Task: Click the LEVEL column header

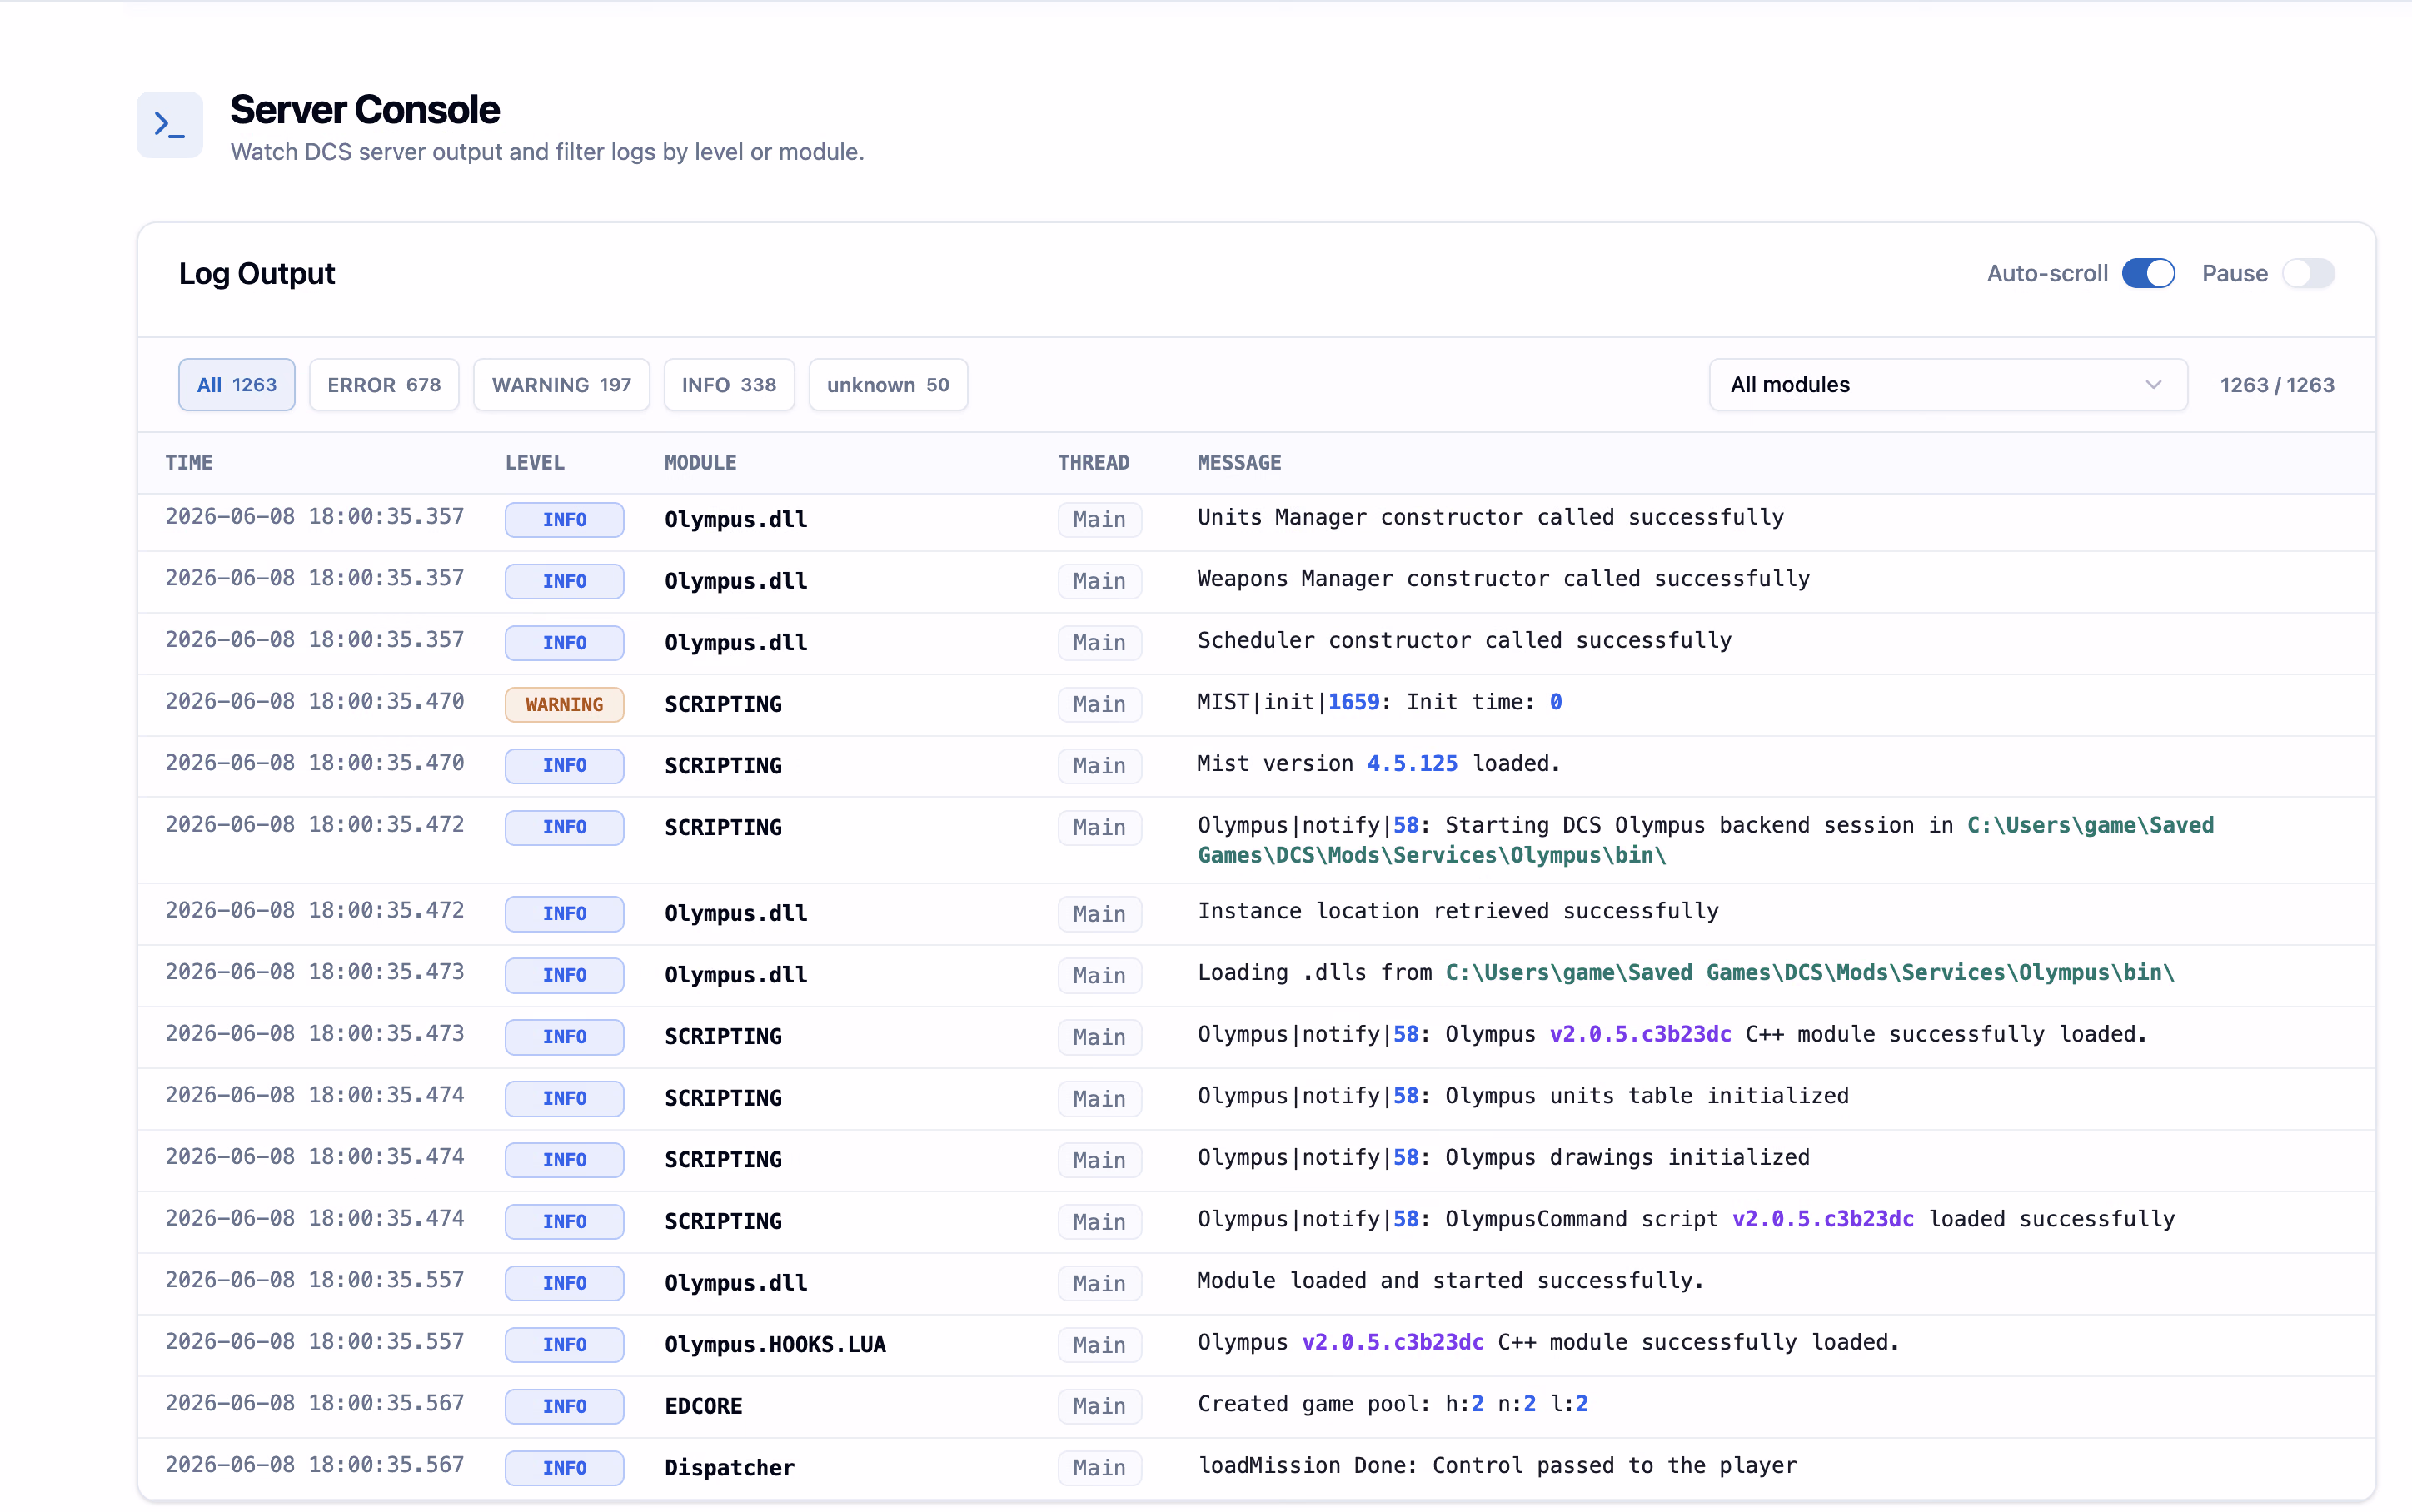Action: pyautogui.click(x=535, y=463)
